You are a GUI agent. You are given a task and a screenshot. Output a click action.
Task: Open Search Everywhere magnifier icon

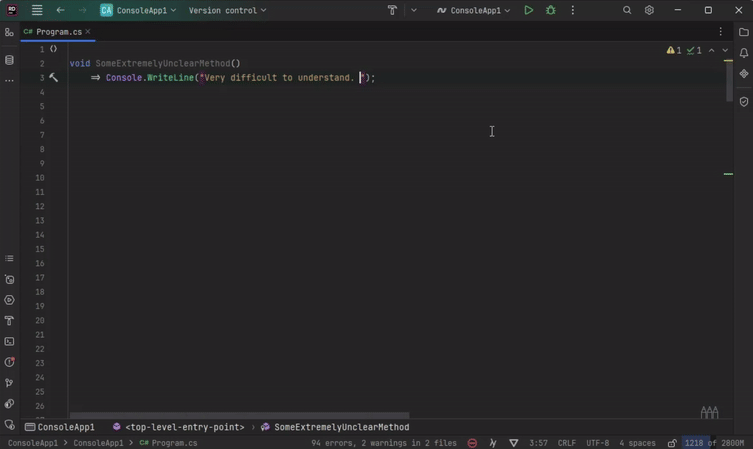tap(627, 10)
